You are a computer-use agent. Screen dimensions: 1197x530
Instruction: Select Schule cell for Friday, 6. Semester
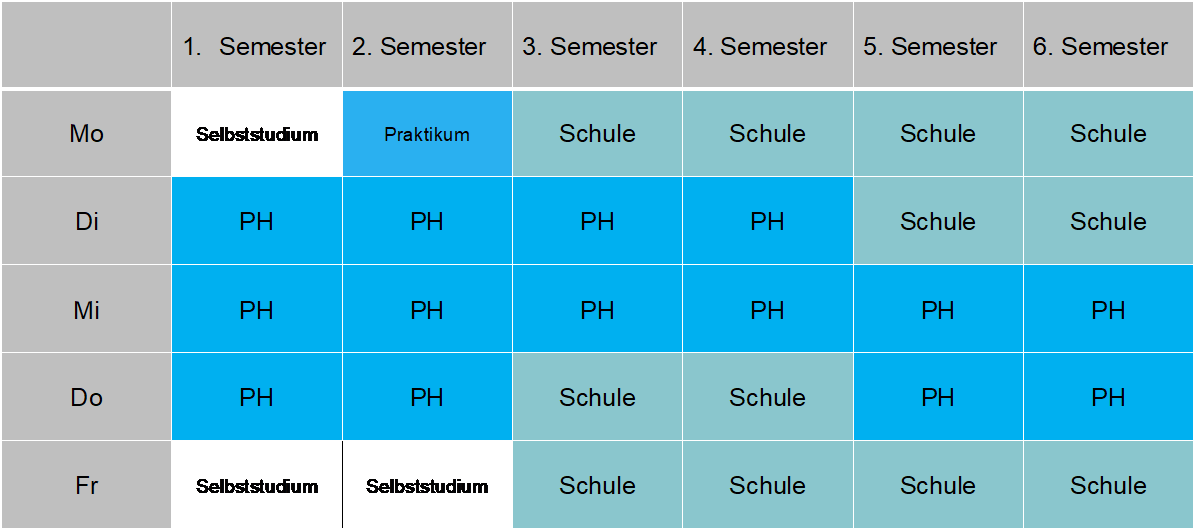point(1108,485)
